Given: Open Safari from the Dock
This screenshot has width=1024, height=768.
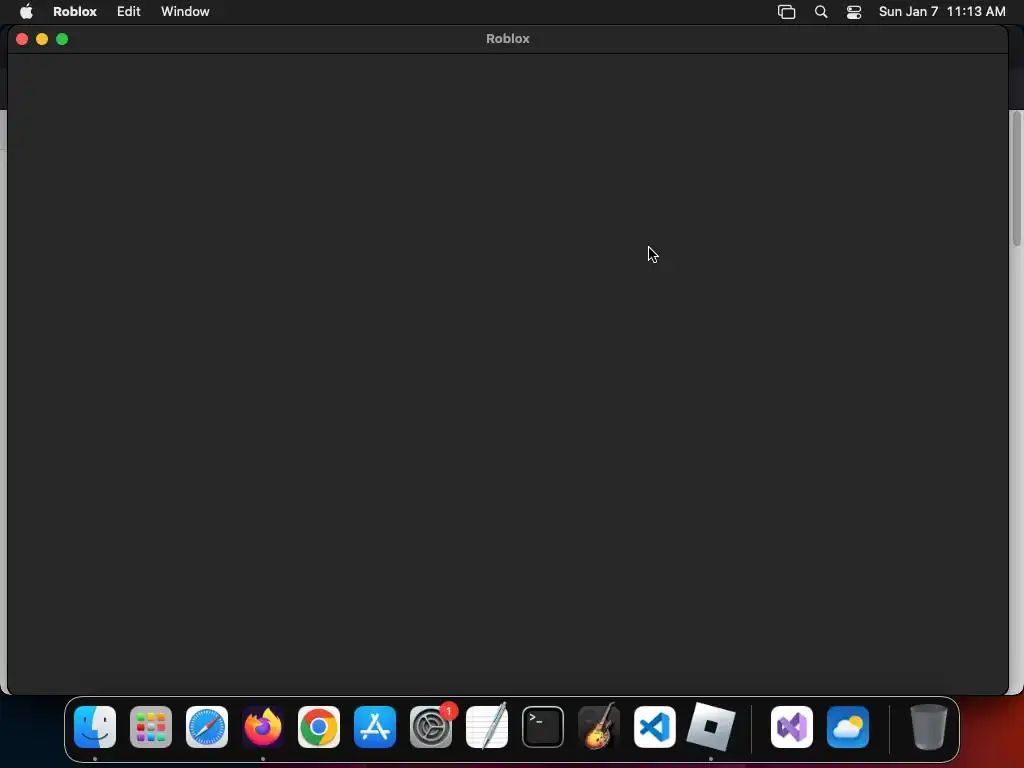Looking at the screenshot, I should click(x=207, y=727).
